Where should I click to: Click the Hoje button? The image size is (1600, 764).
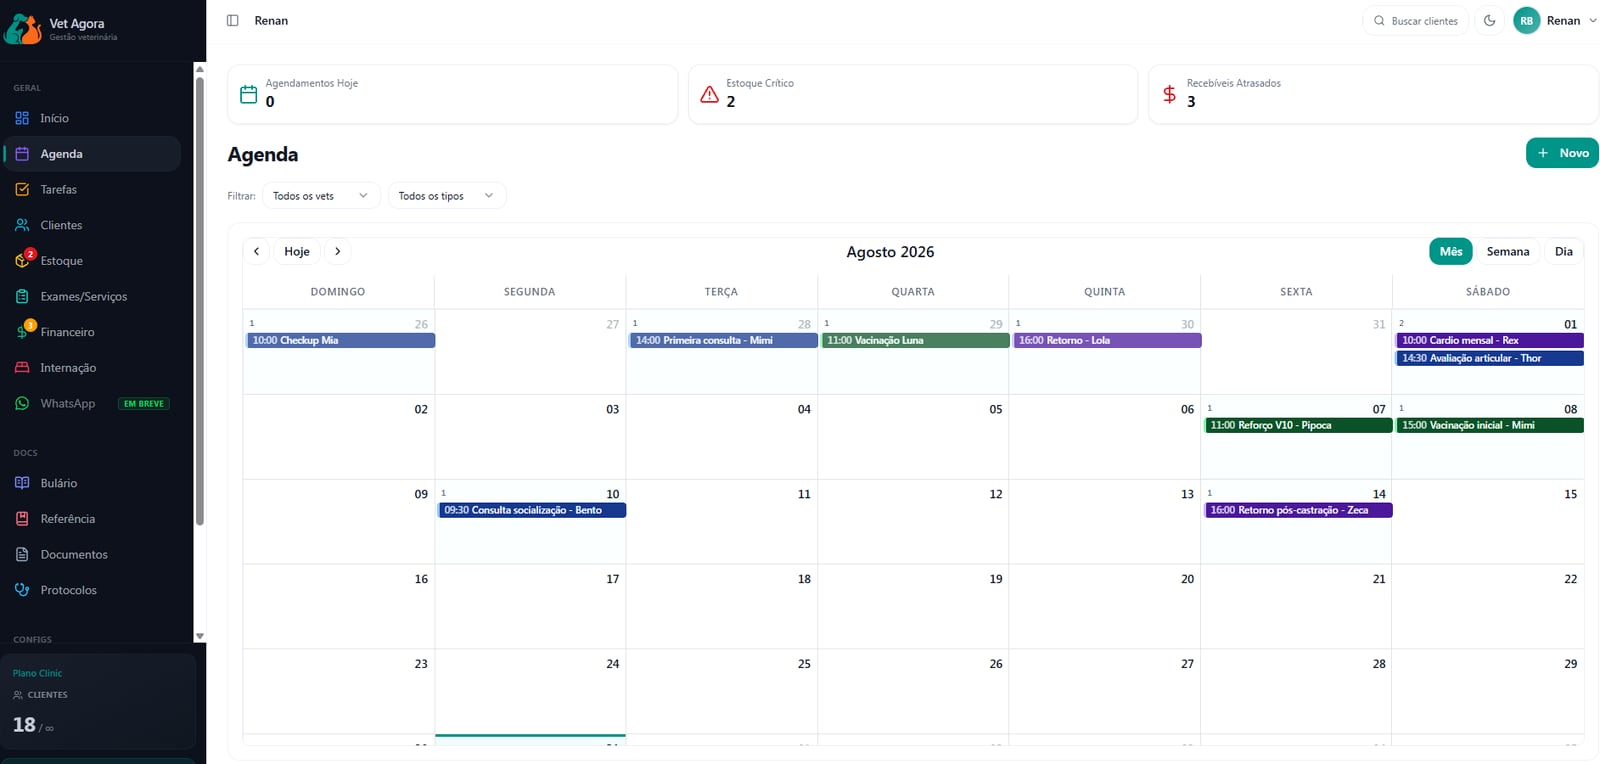[297, 251]
